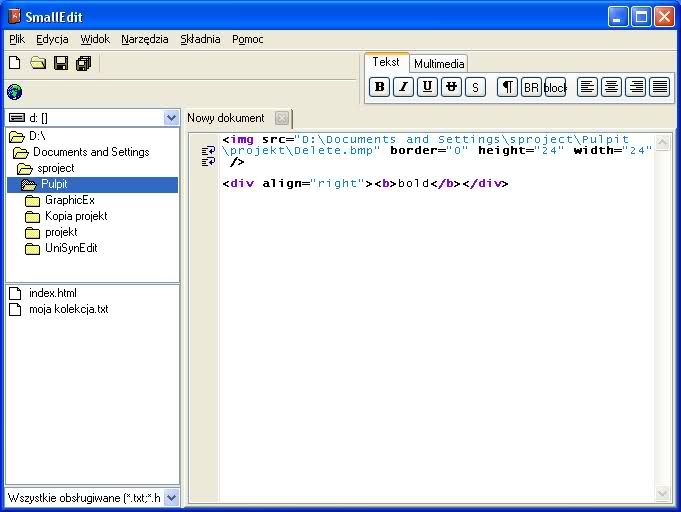
Task: Click the SmallEdit application icon in the title bar
Action: (x=15, y=16)
